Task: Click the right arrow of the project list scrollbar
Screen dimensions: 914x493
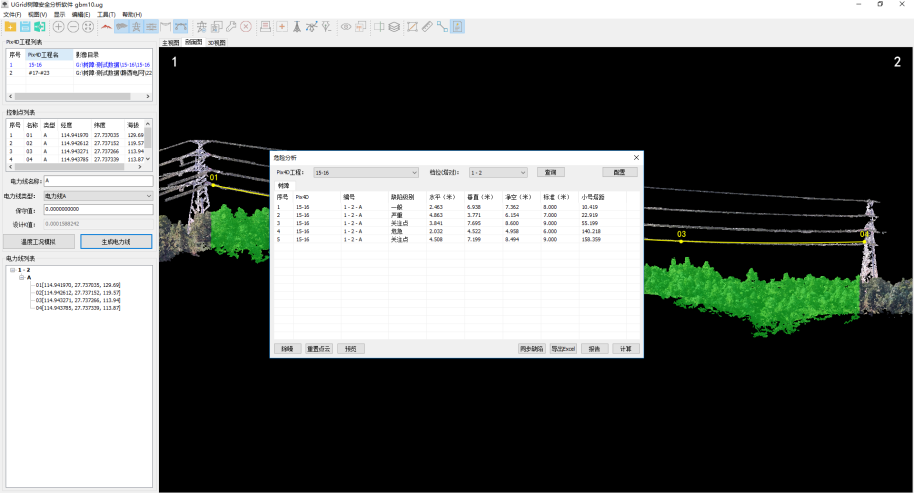Action: coord(148,96)
